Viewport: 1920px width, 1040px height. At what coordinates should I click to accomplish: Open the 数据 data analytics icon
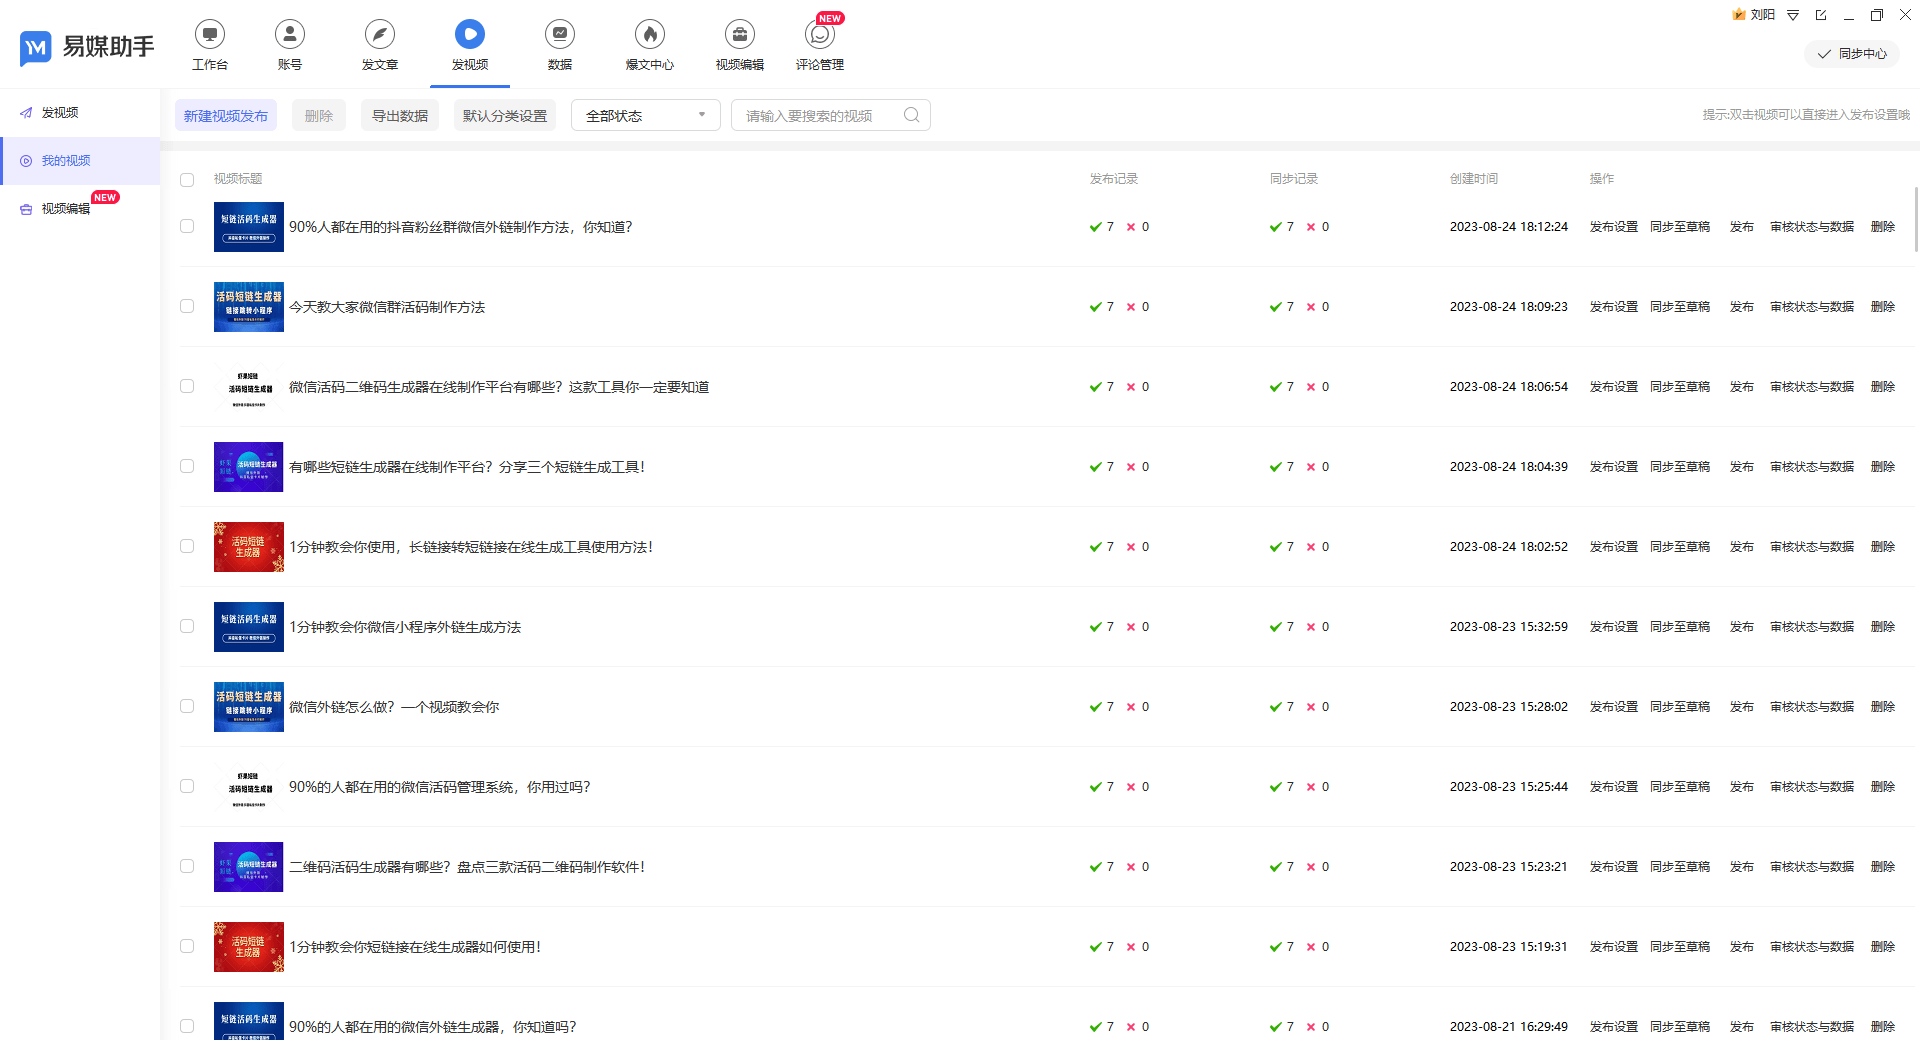(559, 43)
